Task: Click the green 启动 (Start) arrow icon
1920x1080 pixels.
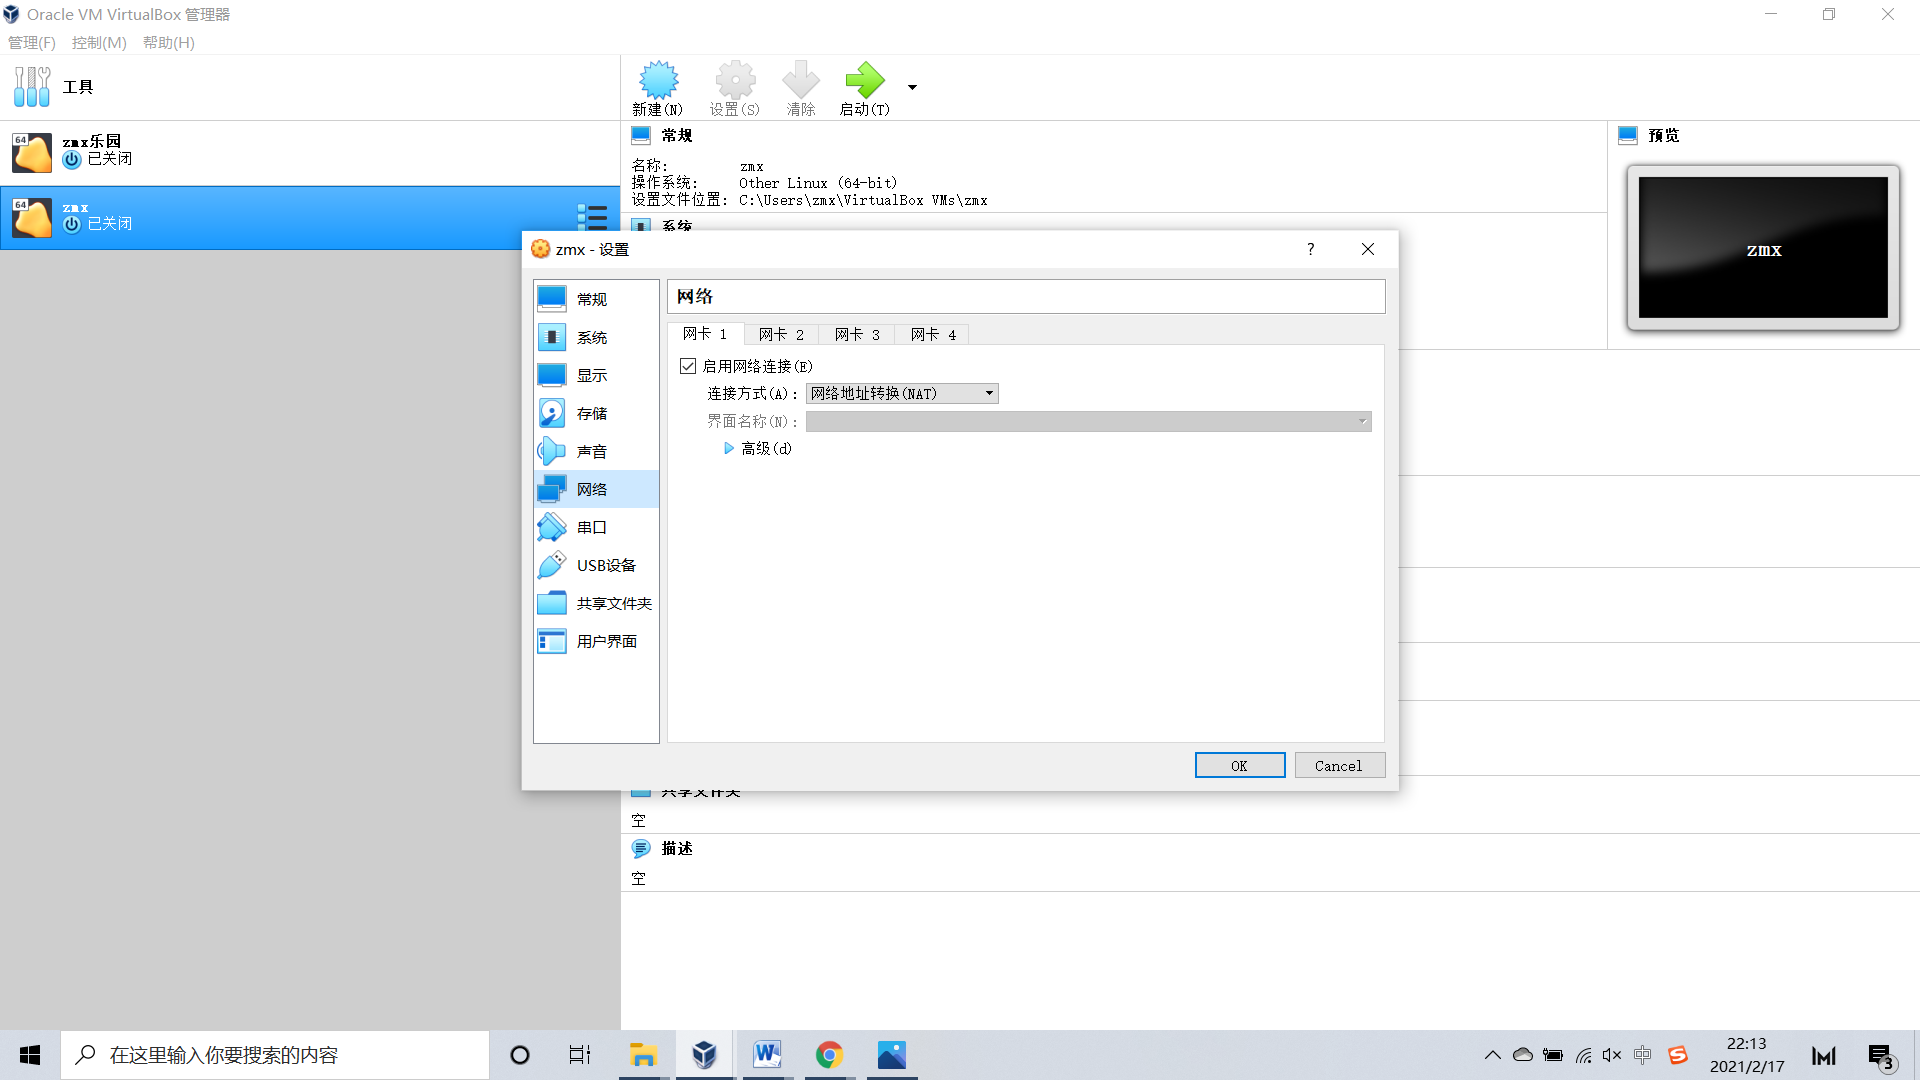Action: [864, 81]
